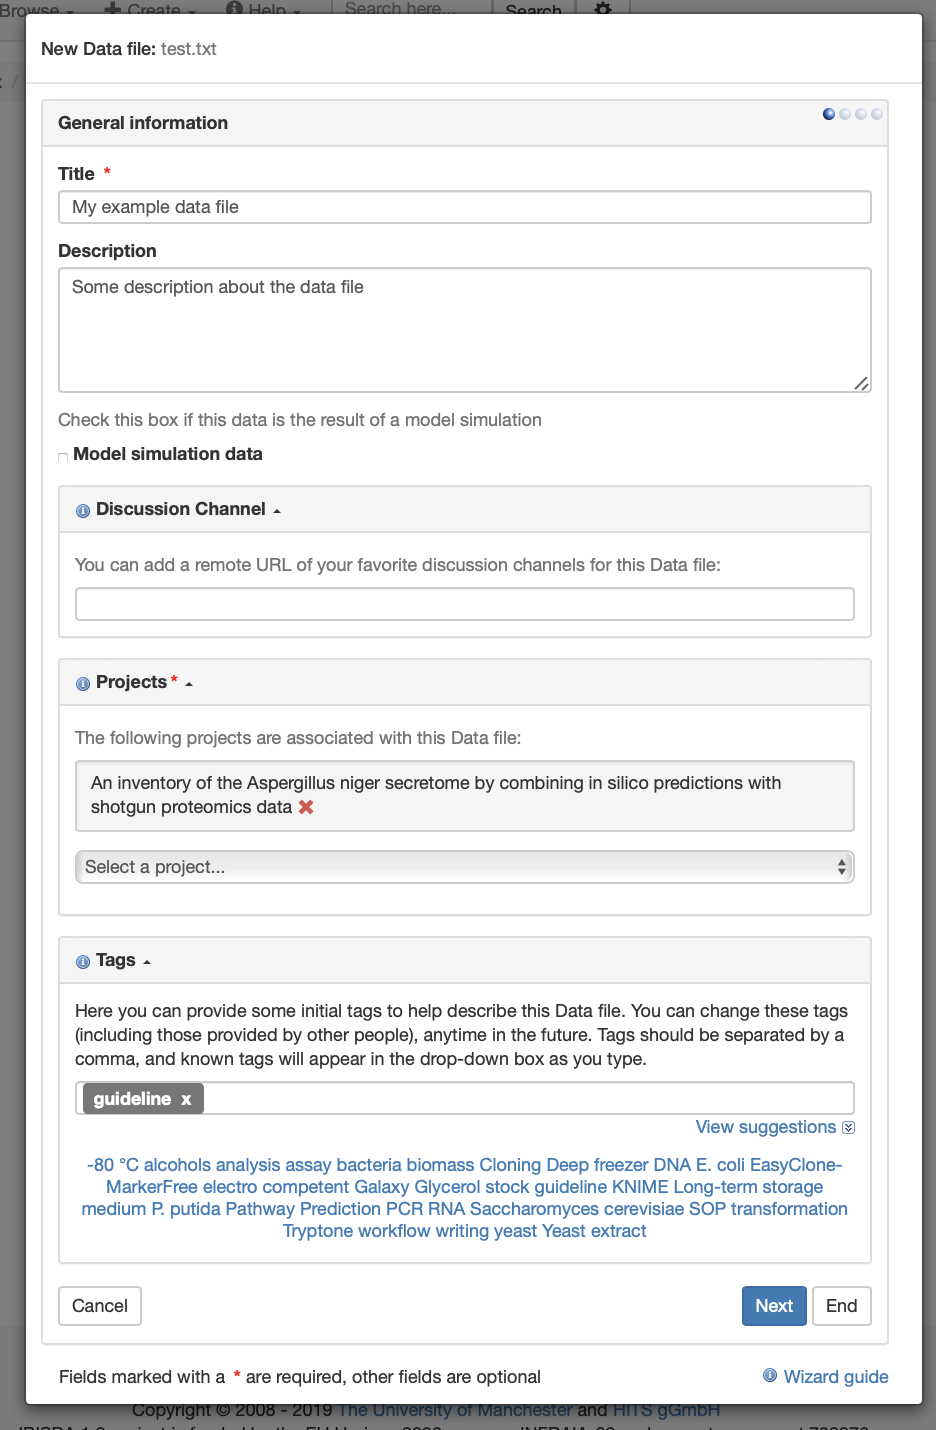Add the 'Deep freezer' suggested tag
Screen dimensions: 936x1430
(597, 1165)
